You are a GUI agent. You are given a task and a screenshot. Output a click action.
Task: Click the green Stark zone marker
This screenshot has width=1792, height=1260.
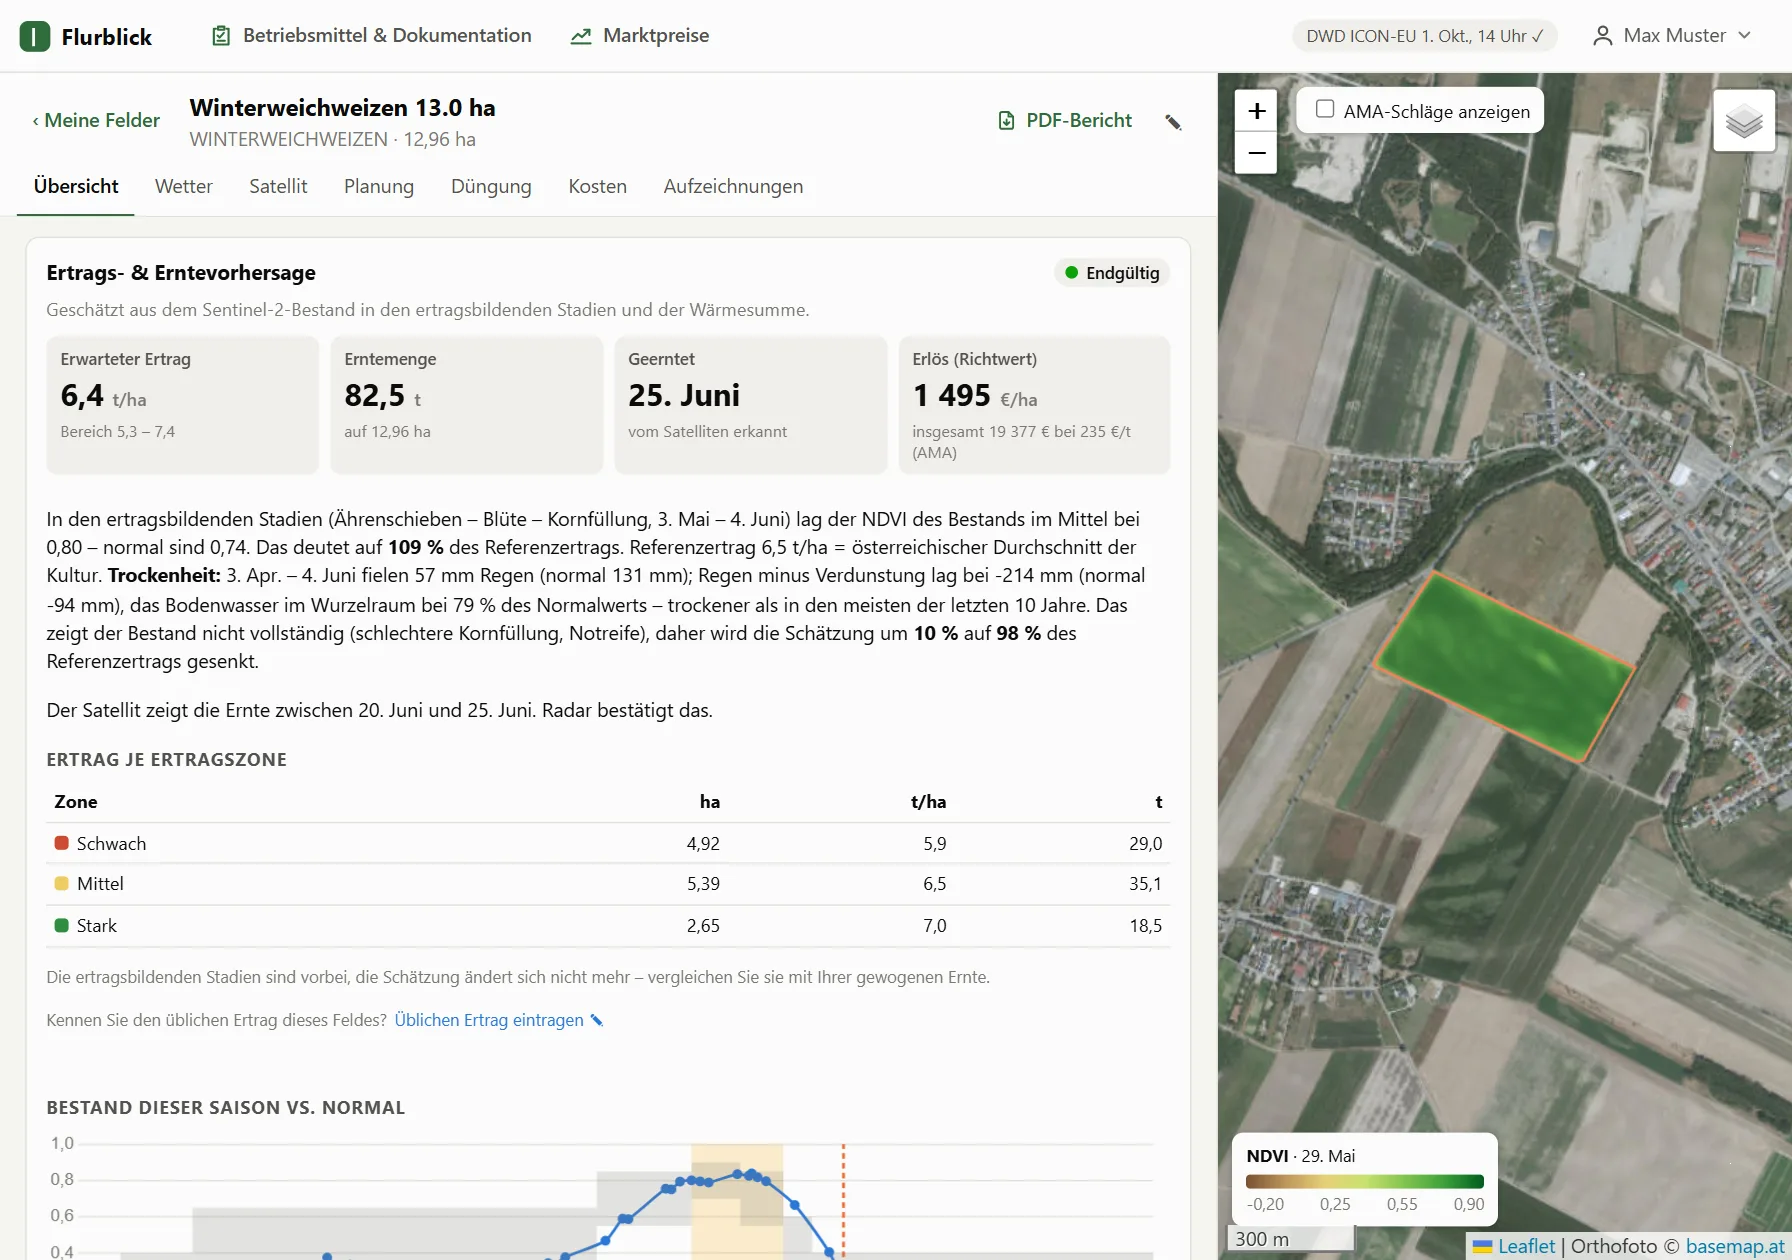(x=61, y=926)
